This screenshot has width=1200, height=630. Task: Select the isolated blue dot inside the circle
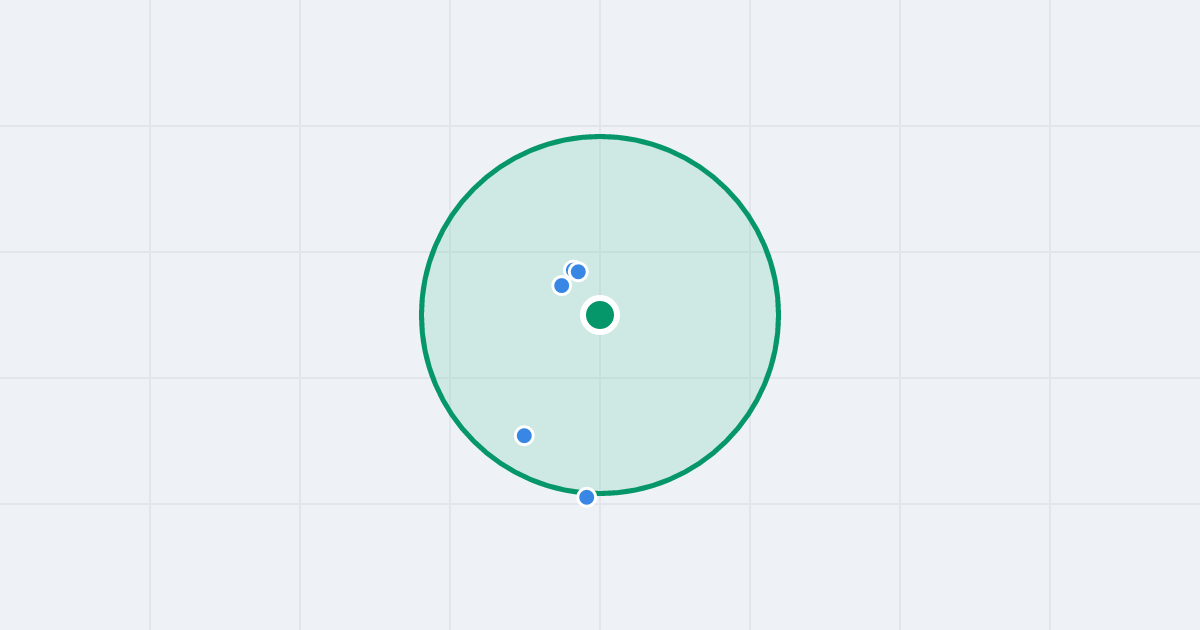click(524, 435)
